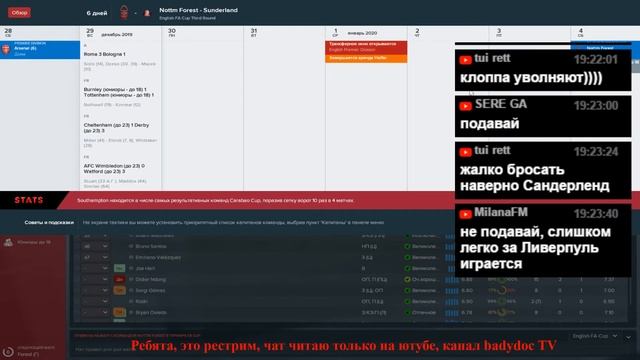Expand the Joe Hart squad position dropdown
This screenshot has height=360, width=640.
(x=105, y=269)
